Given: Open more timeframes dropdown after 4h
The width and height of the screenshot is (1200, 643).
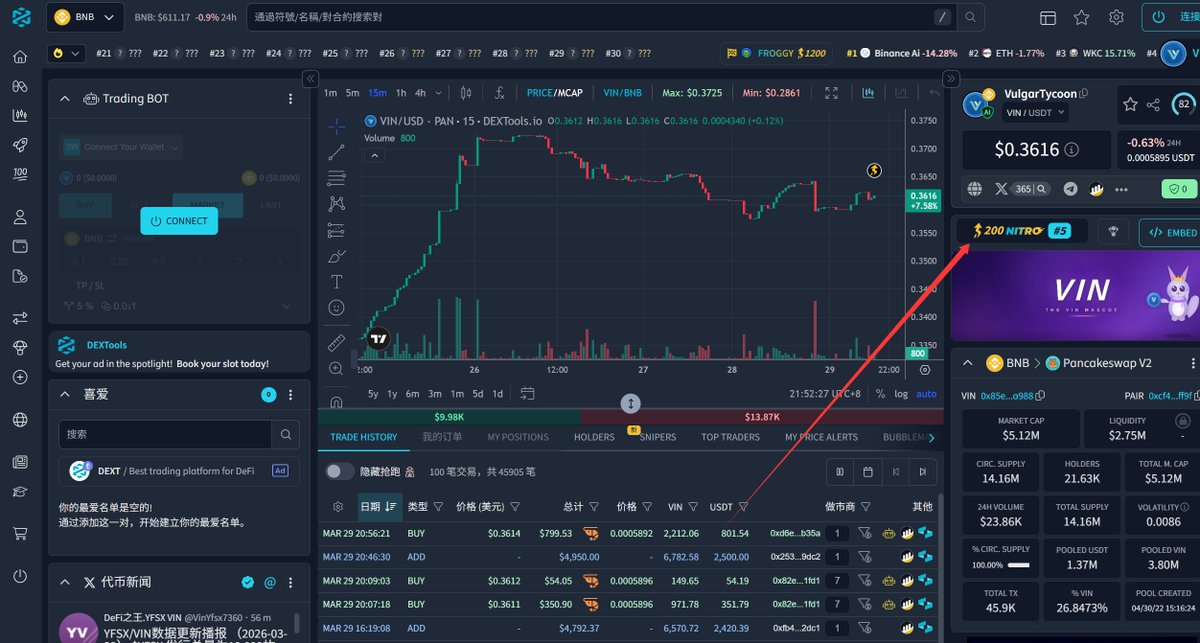Looking at the screenshot, I should click(438, 93).
